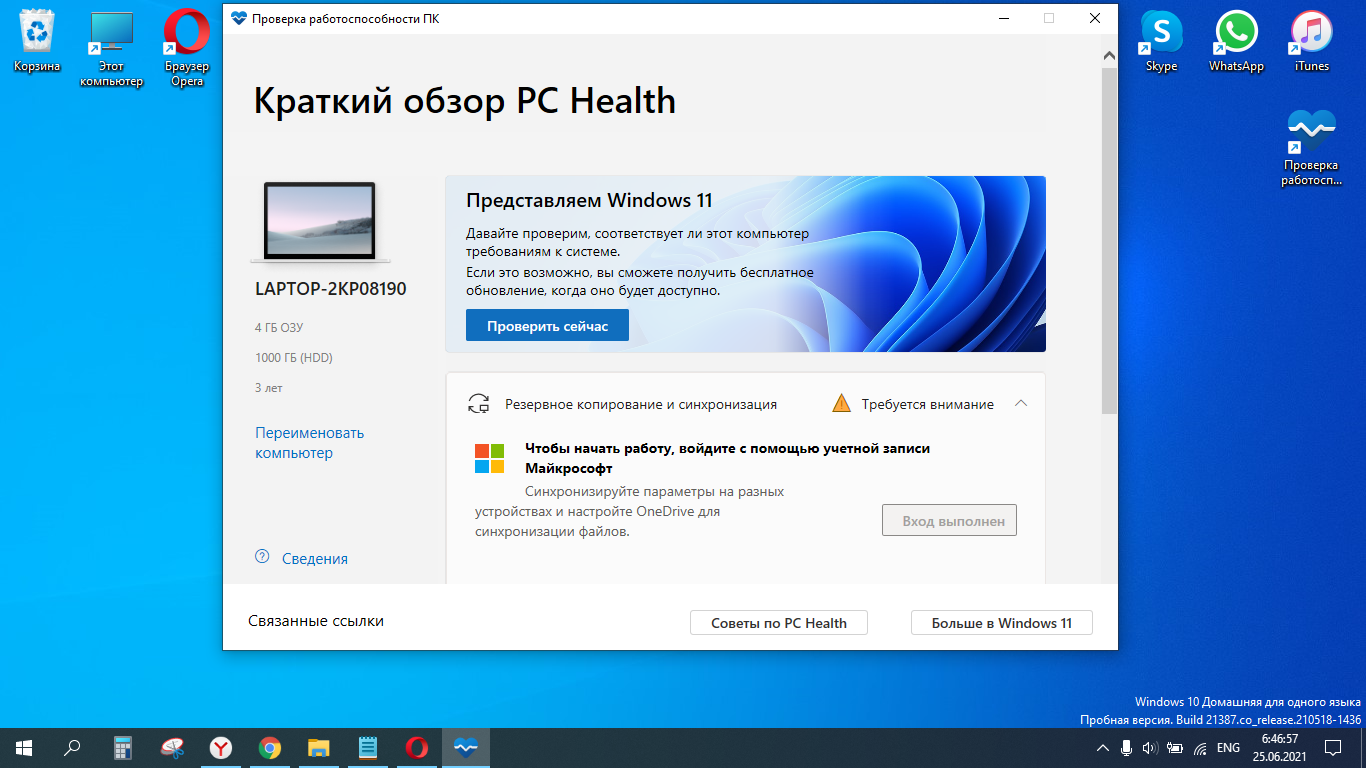Open the Этот компьютер desktop icon
The width and height of the screenshot is (1366, 768).
pyautogui.click(x=111, y=48)
